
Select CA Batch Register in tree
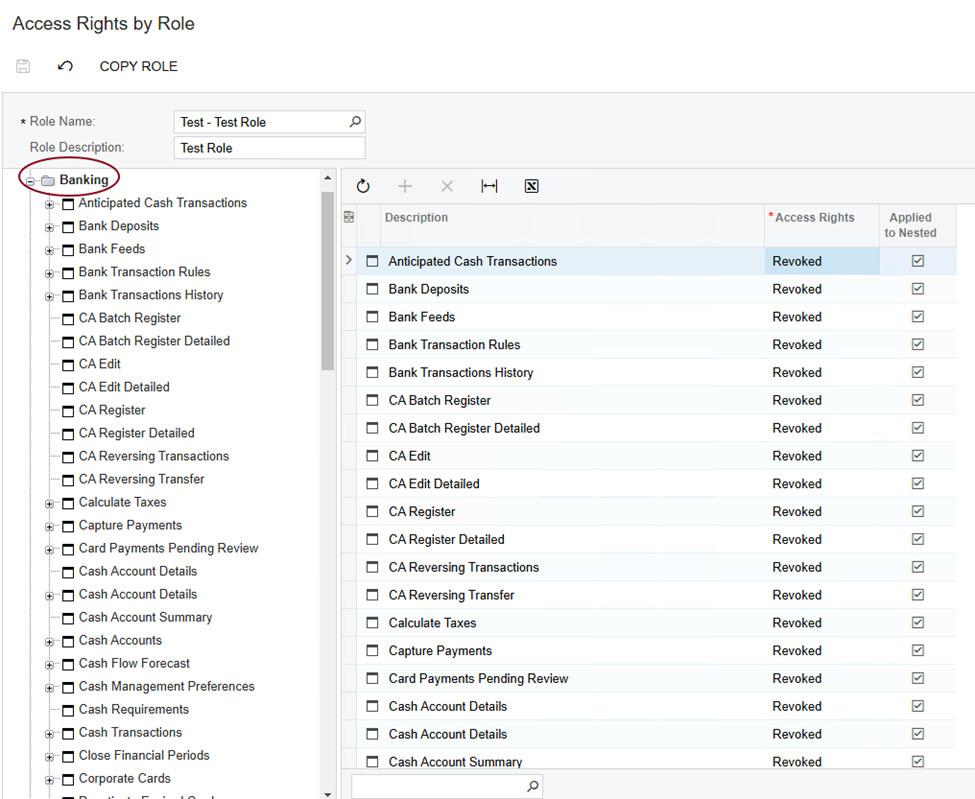129,318
